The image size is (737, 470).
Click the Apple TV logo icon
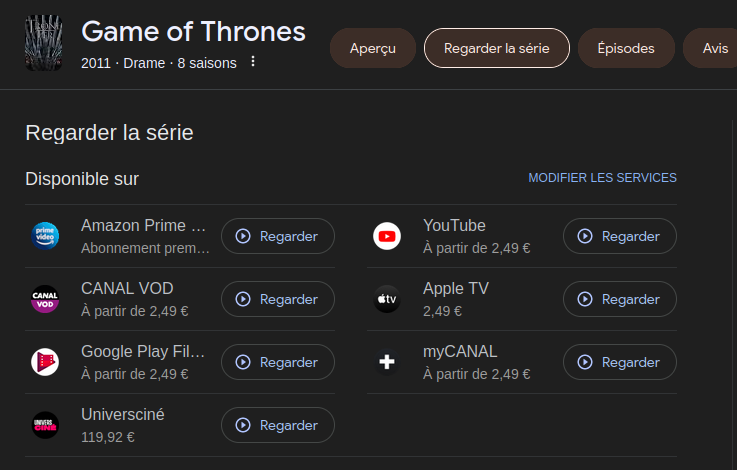click(x=387, y=299)
